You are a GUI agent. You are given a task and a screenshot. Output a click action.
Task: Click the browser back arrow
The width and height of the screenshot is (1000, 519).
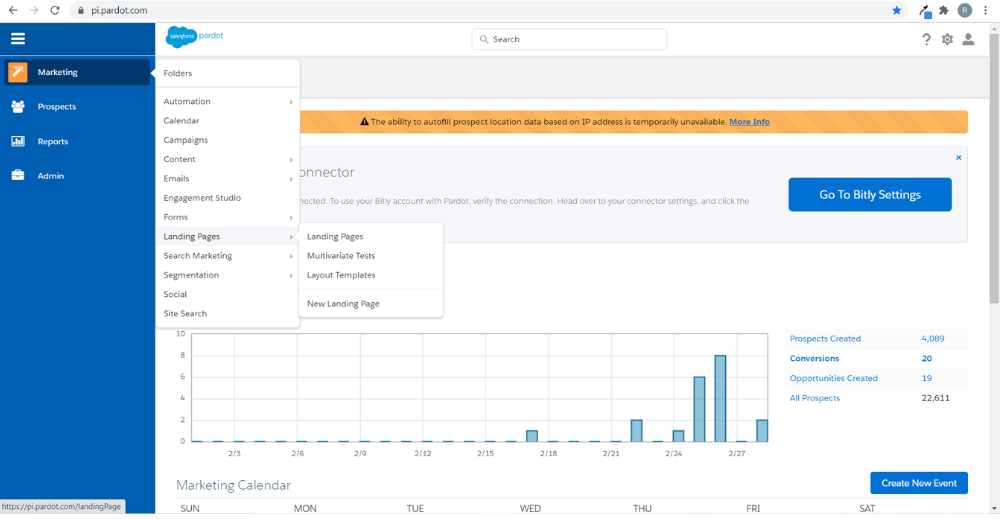pyautogui.click(x=13, y=10)
